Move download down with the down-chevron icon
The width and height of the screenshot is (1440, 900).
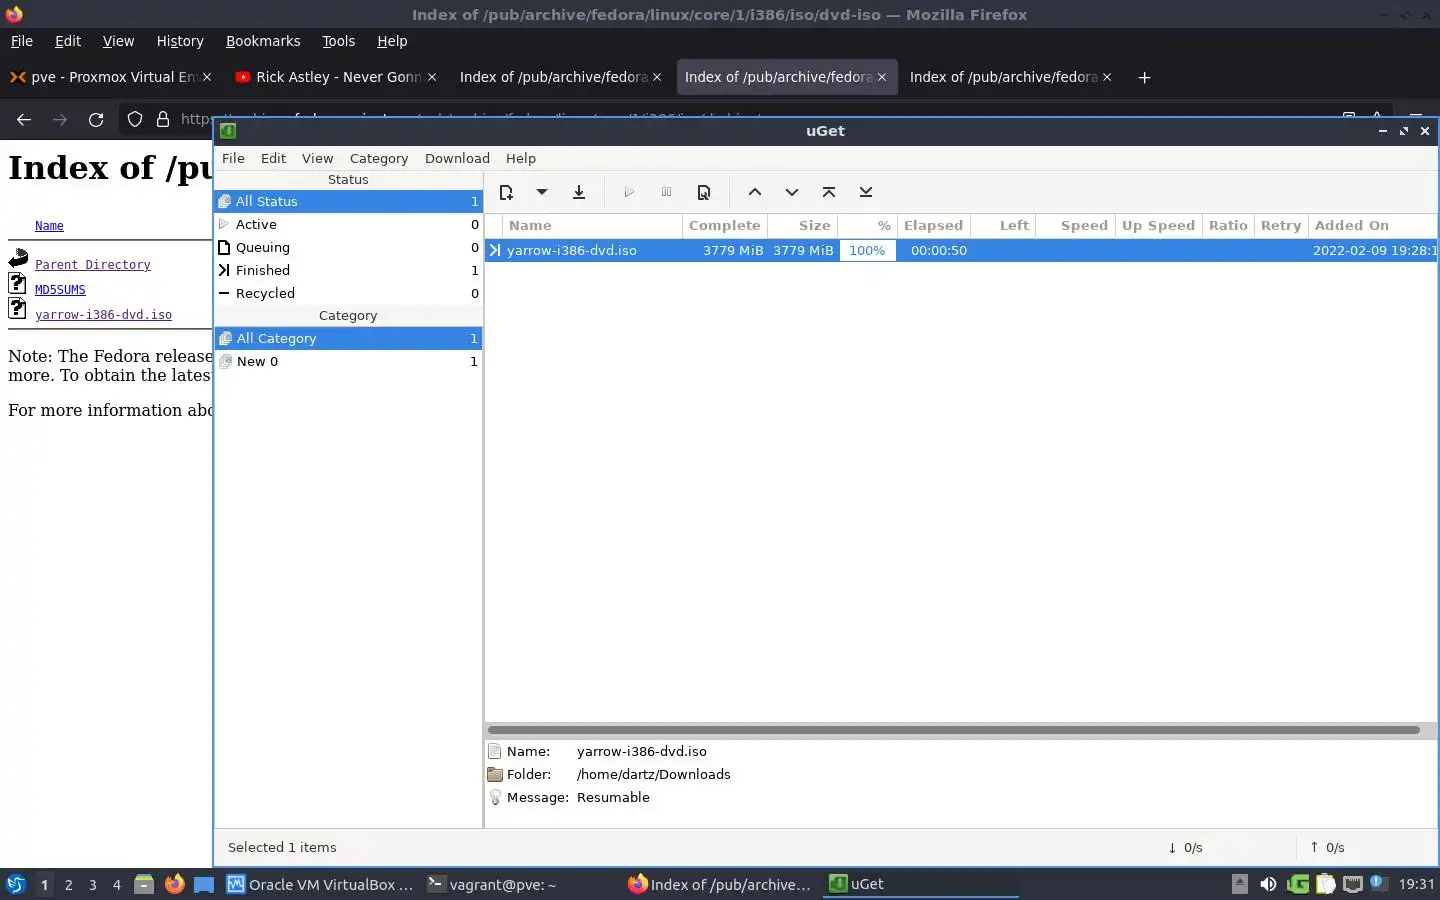pyautogui.click(x=792, y=192)
